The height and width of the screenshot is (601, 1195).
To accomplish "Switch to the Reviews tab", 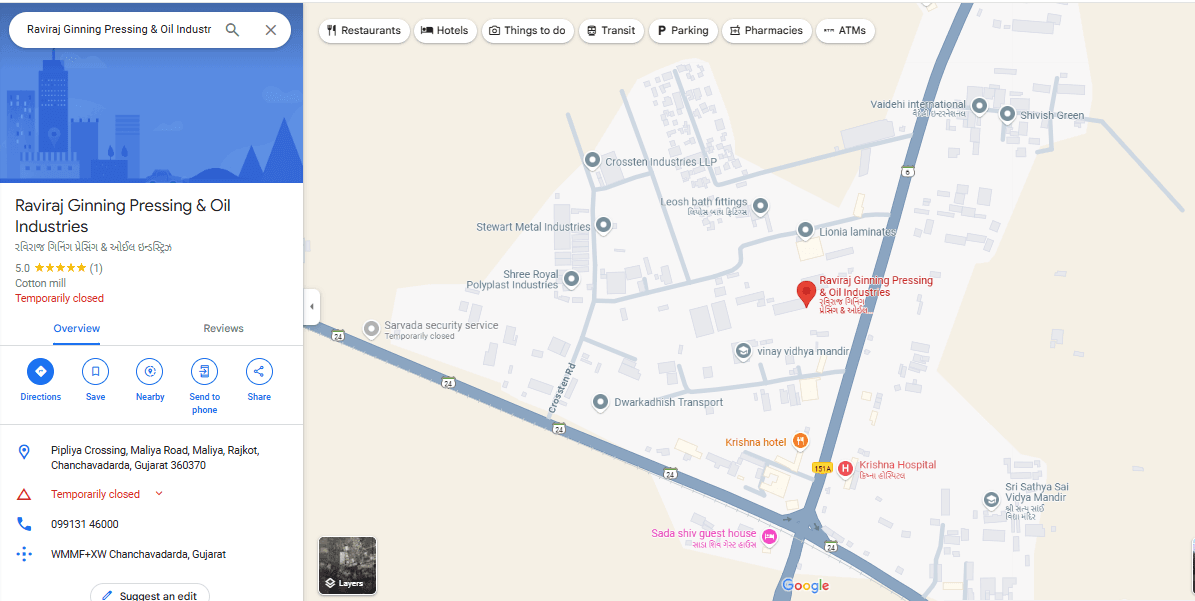I will coord(223,328).
